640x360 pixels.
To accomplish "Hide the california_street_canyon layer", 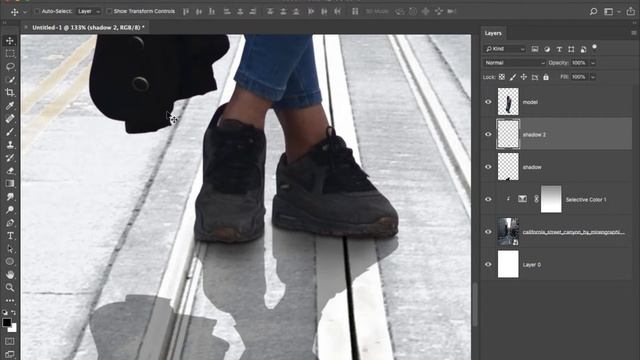I will [x=488, y=231].
